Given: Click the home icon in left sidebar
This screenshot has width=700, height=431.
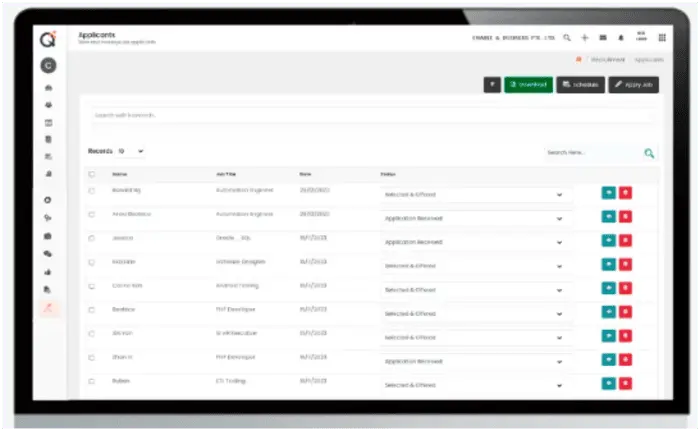Looking at the screenshot, I should tap(48, 89).
